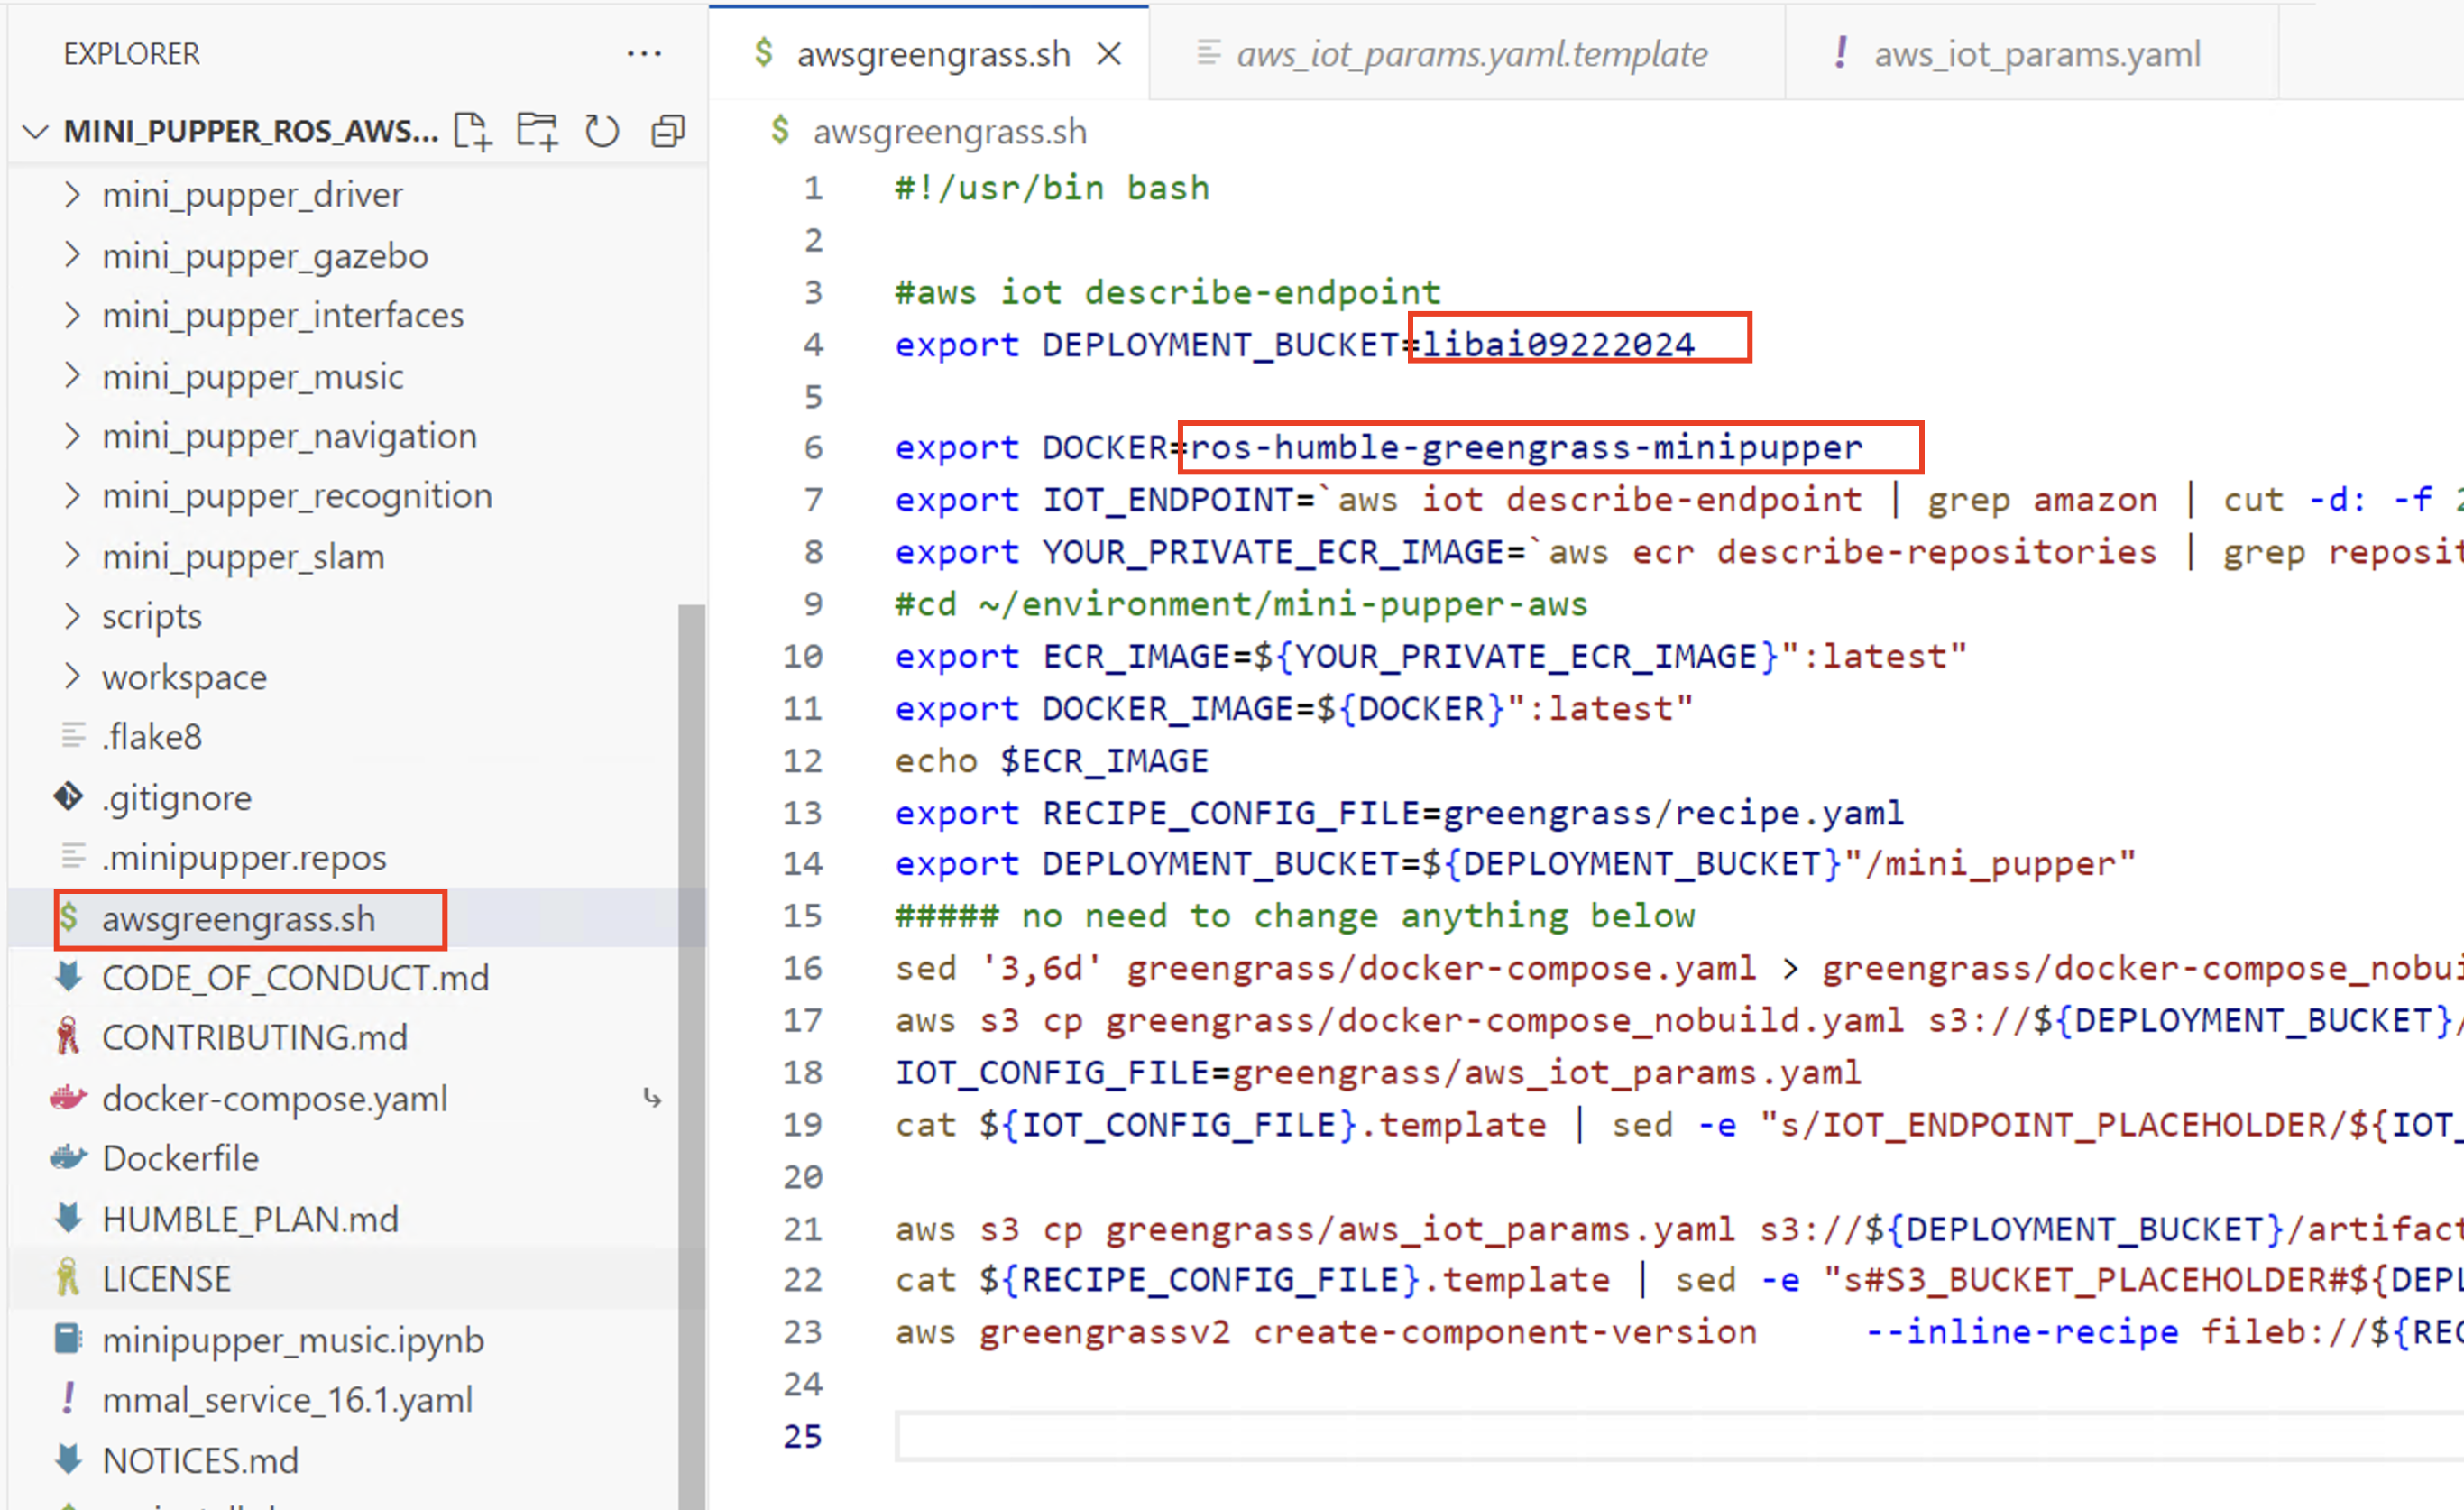Collapse the MINI_PUPPER_ROS_AWS root section

click(x=36, y=131)
